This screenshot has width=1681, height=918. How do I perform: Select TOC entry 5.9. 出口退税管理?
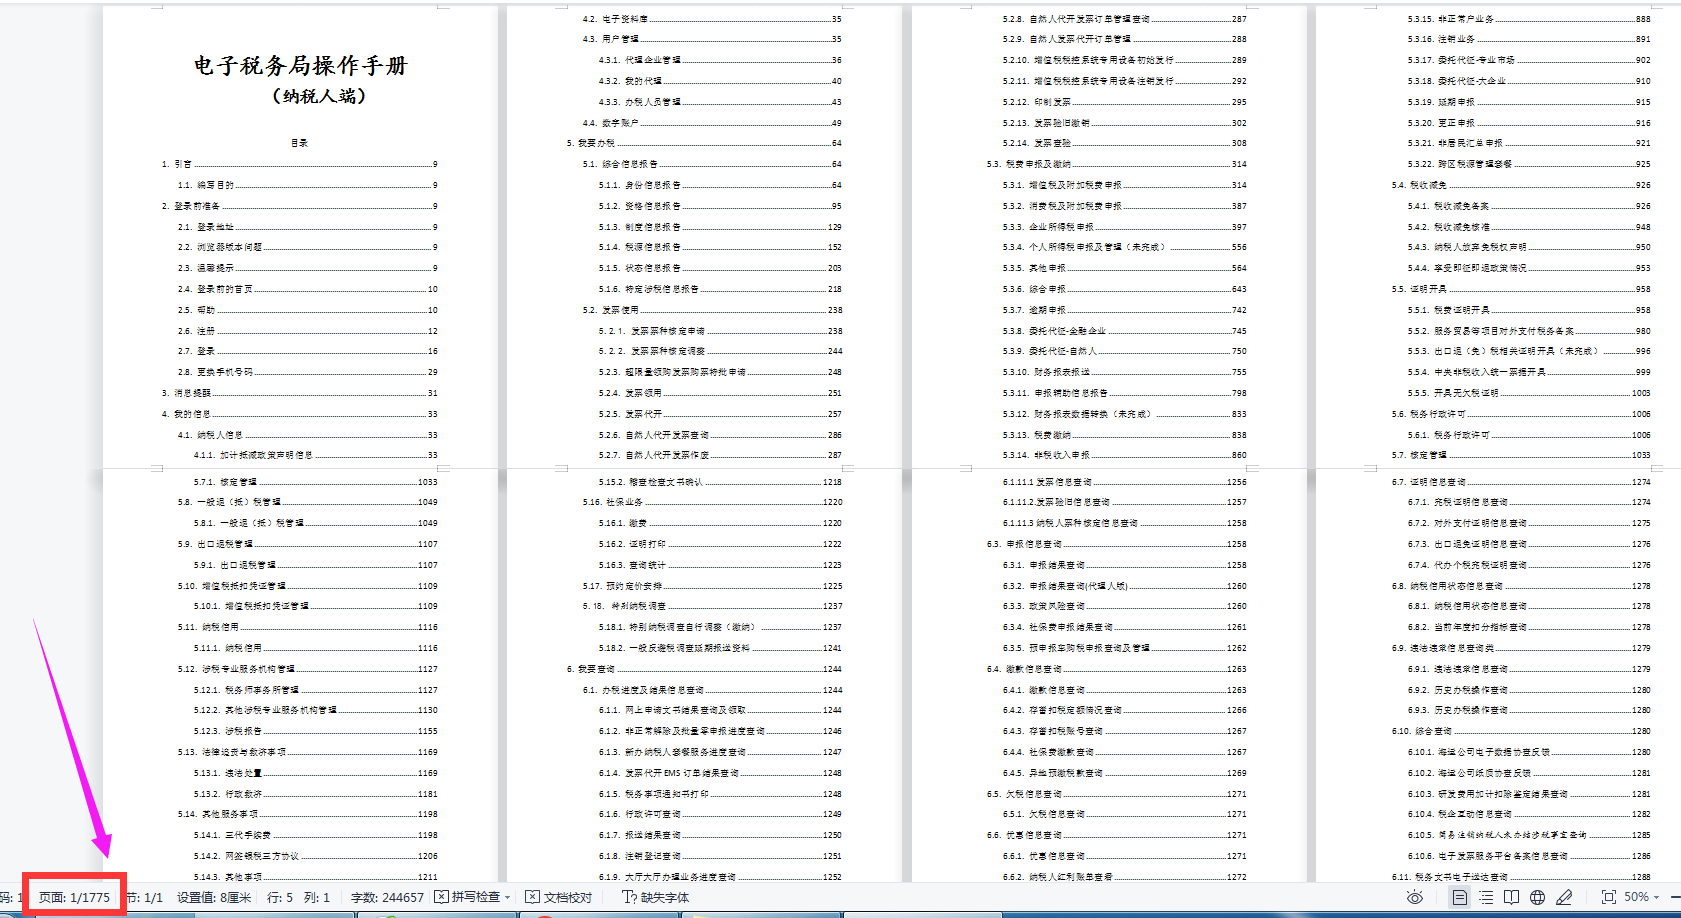point(307,544)
